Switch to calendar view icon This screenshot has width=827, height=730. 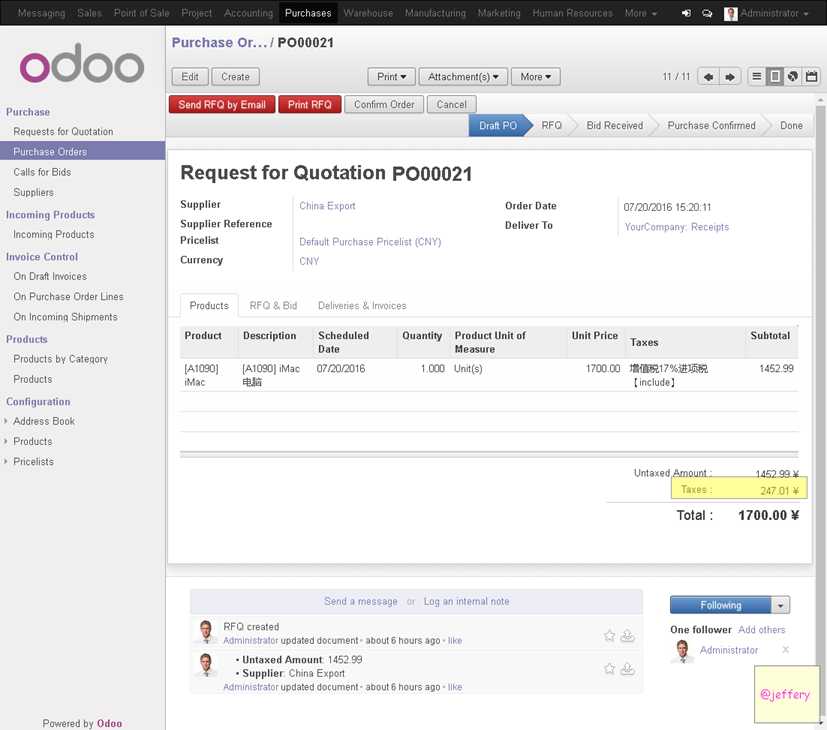click(x=811, y=76)
